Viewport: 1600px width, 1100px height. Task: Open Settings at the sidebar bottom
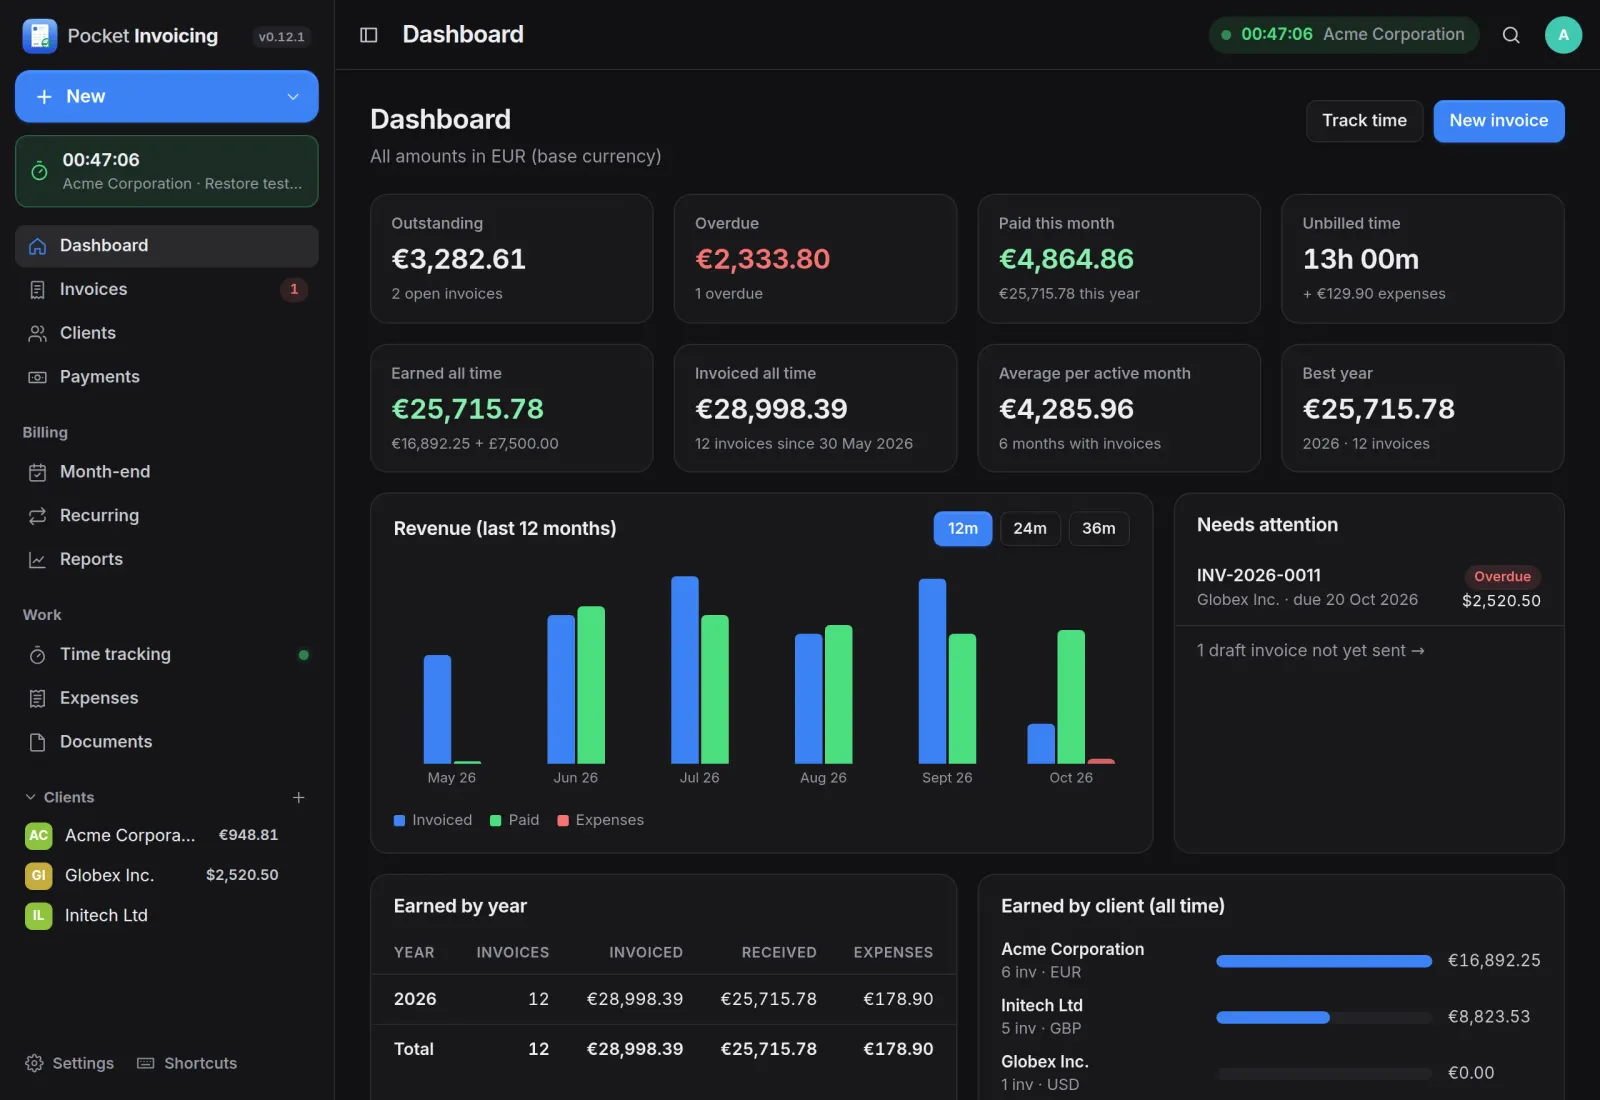pyautogui.click(x=69, y=1063)
